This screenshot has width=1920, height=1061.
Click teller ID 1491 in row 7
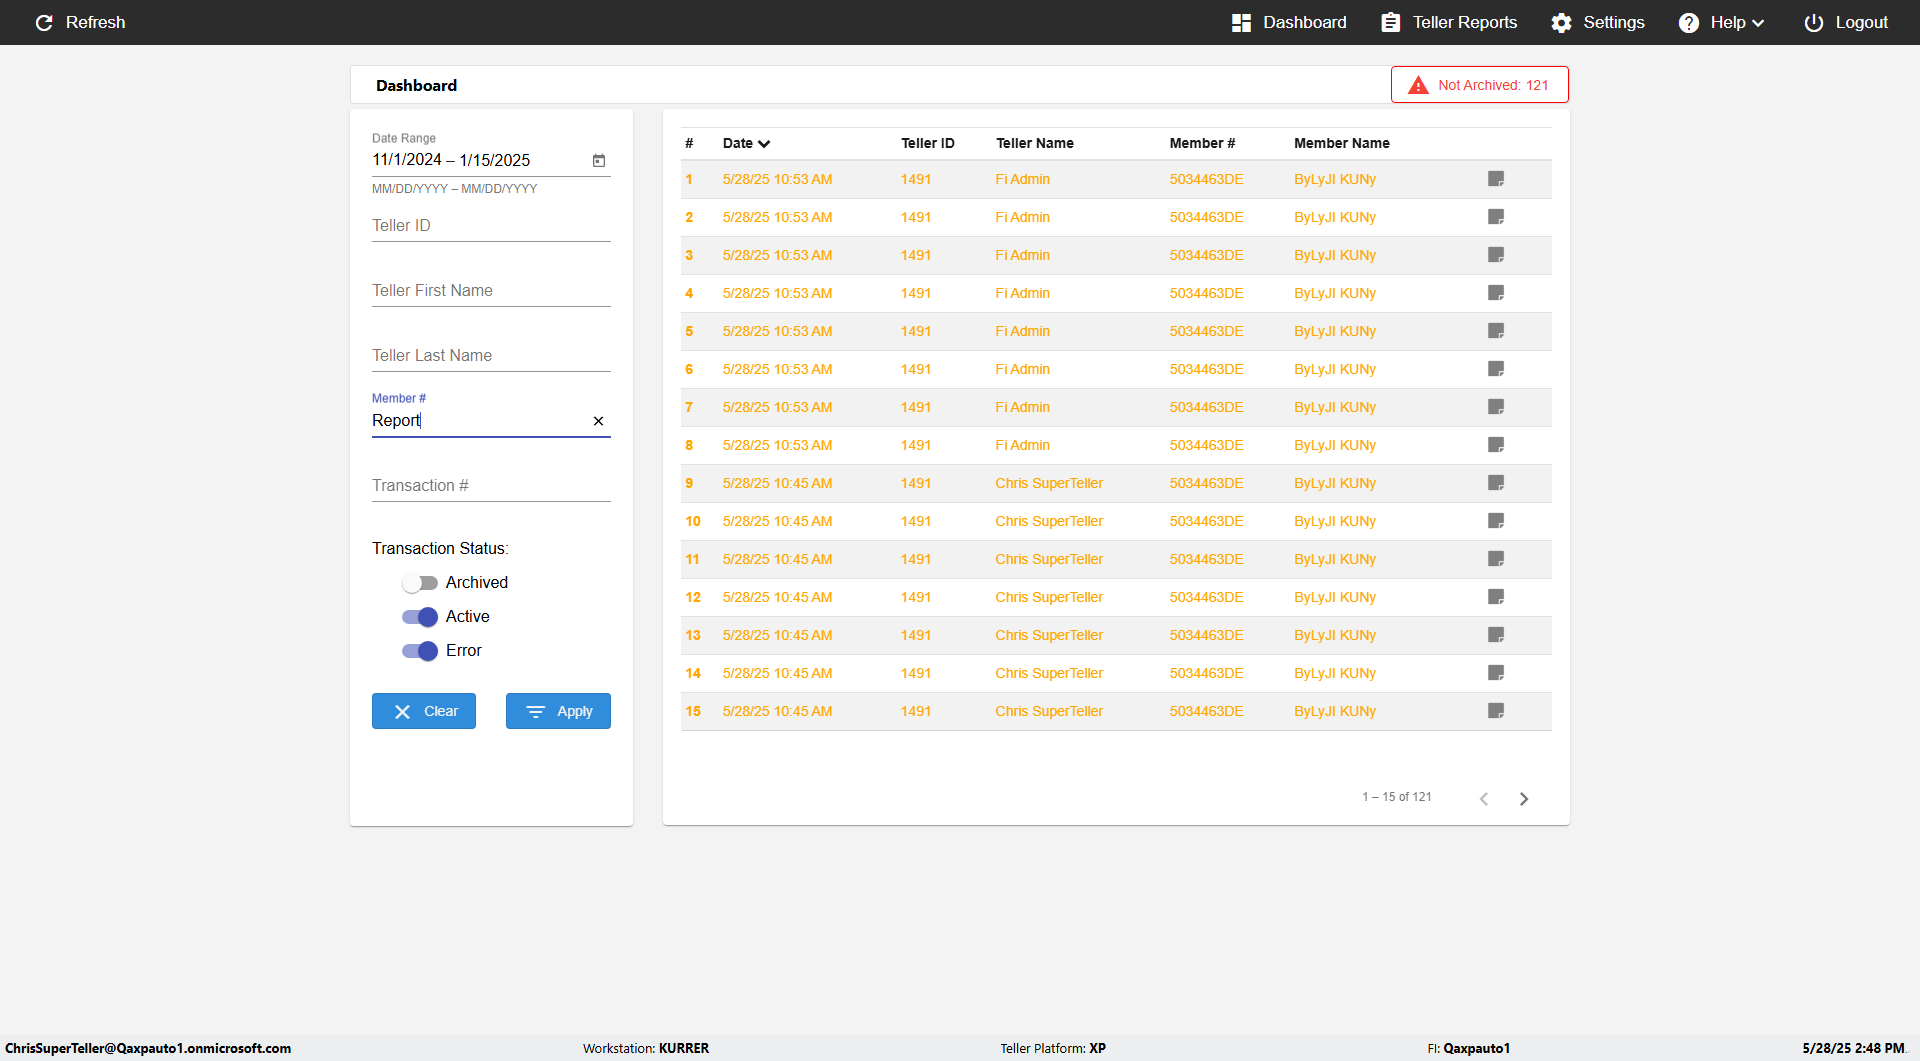tap(915, 407)
